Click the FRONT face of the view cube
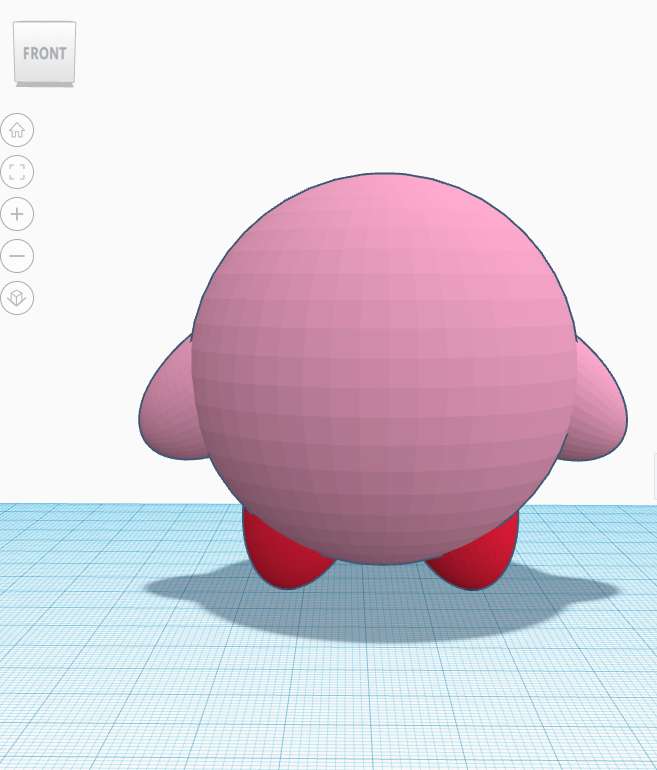 [44, 52]
